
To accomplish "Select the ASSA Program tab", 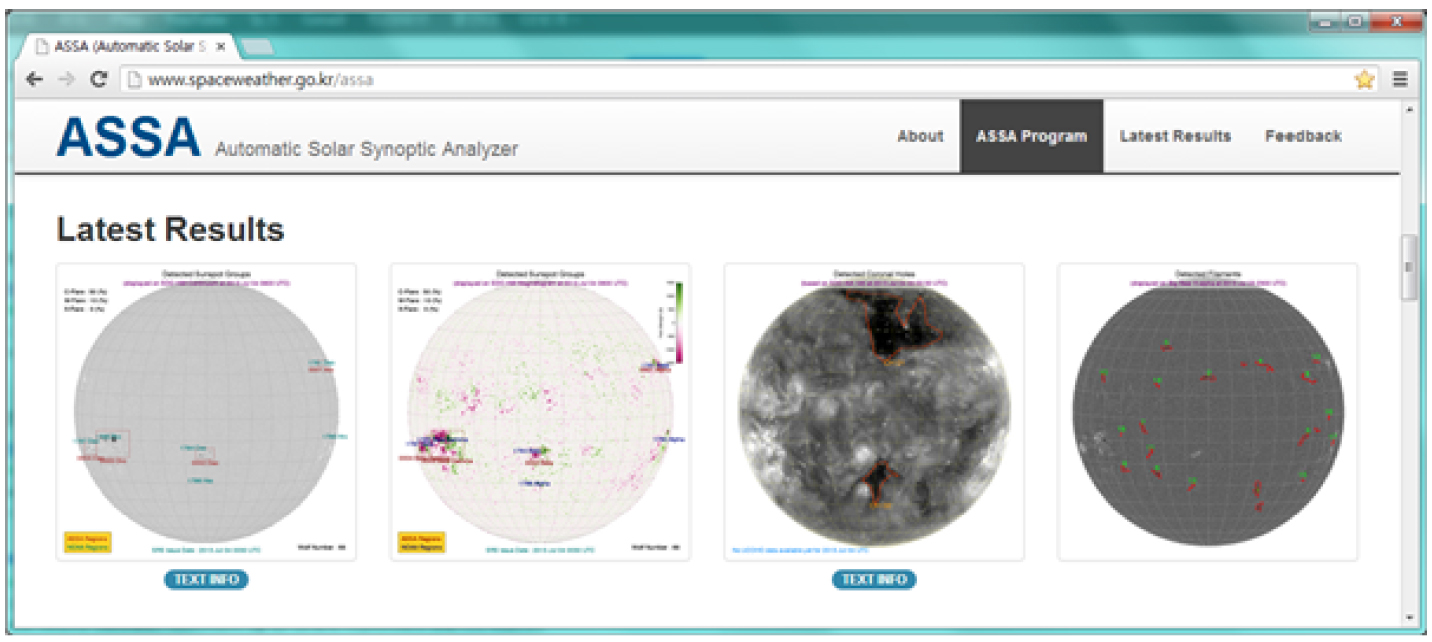I will [1031, 136].
